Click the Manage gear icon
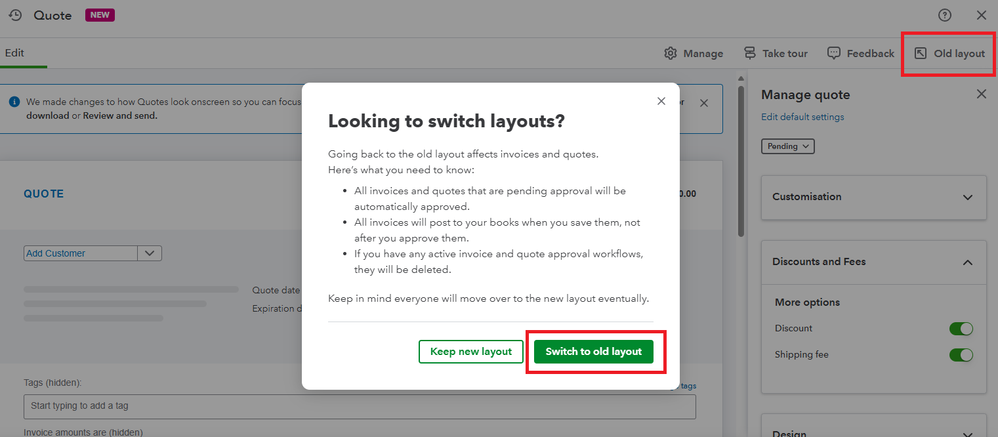This screenshot has width=998, height=437. [x=670, y=53]
